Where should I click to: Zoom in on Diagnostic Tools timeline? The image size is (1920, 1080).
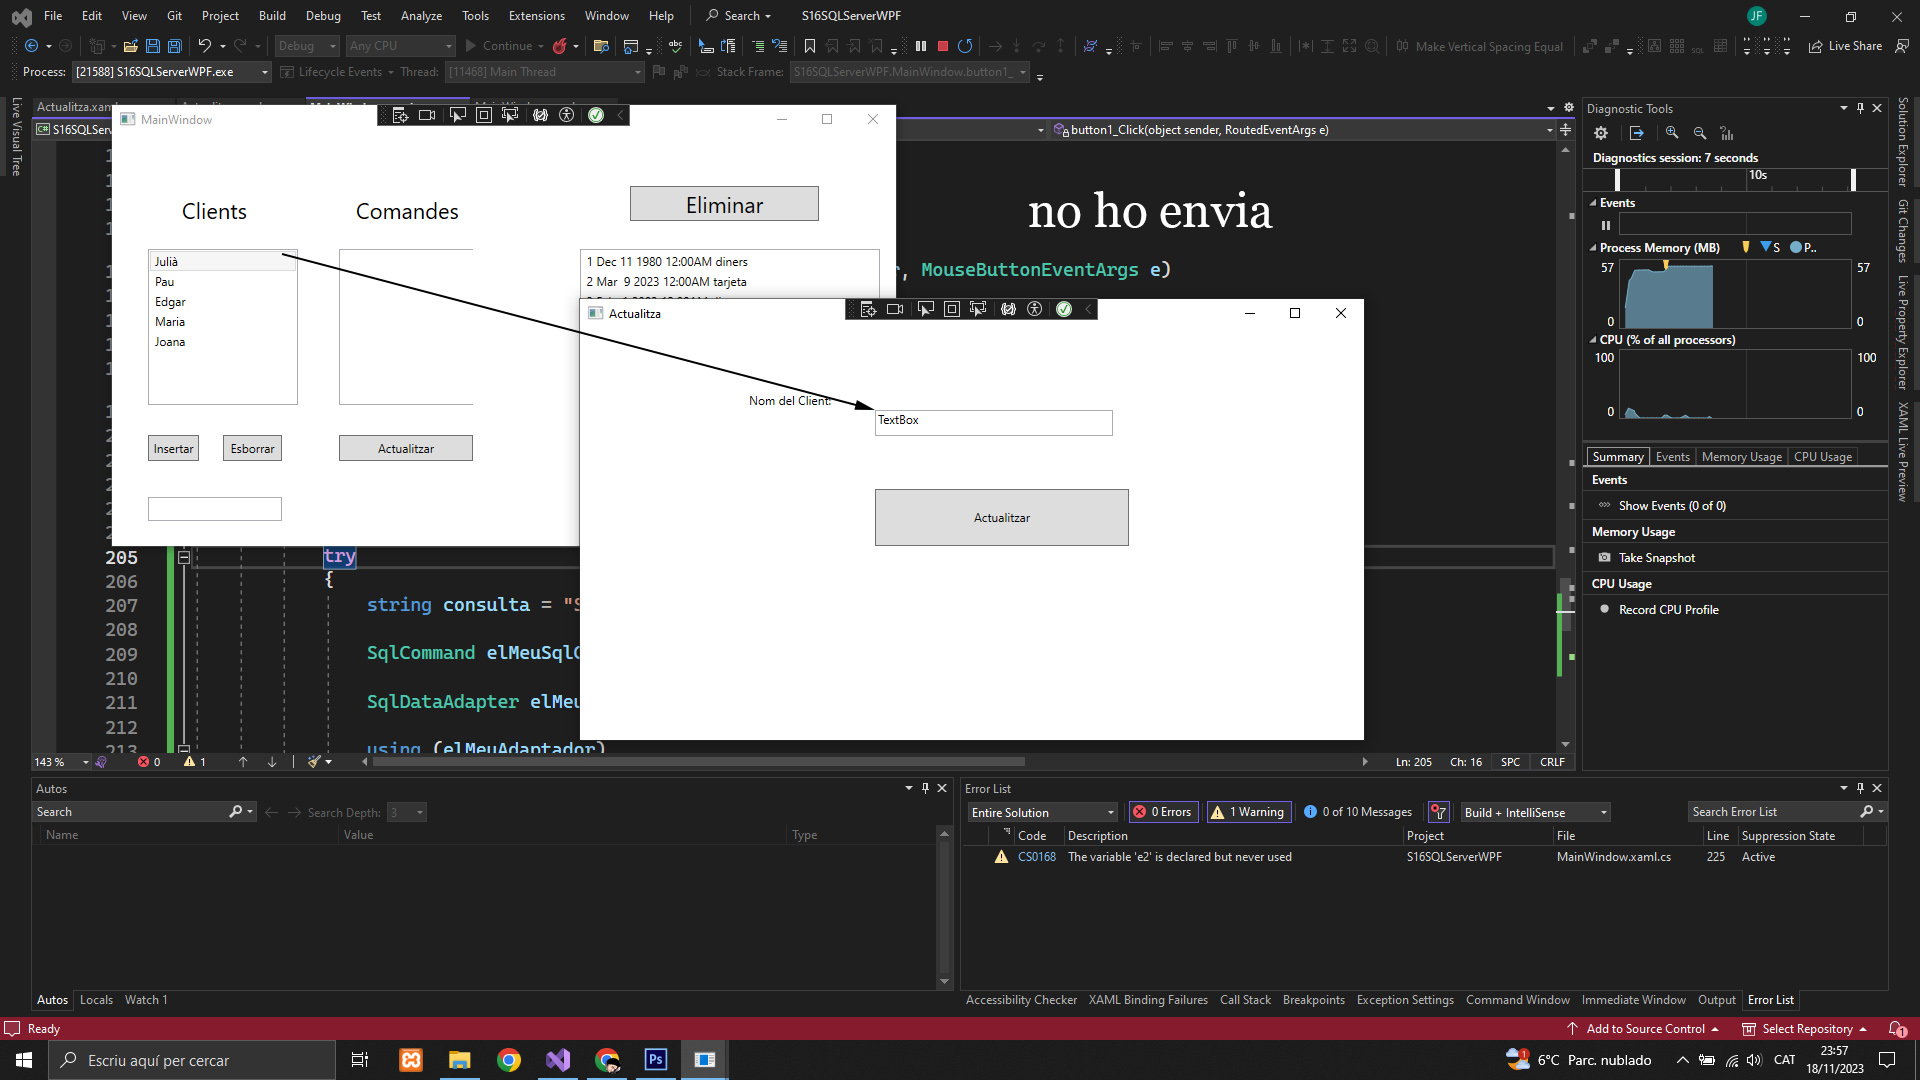click(1672, 133)
